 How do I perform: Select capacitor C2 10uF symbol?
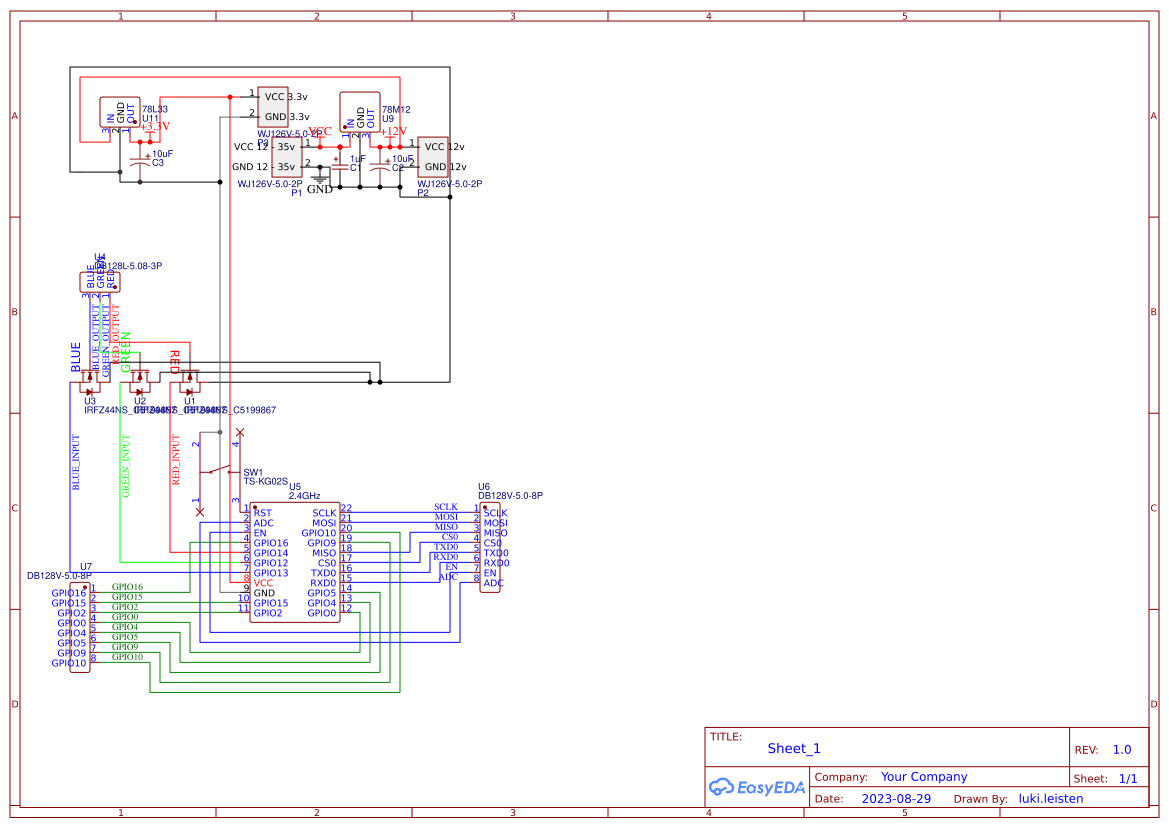pyautogui.click(x=380, y=166)
